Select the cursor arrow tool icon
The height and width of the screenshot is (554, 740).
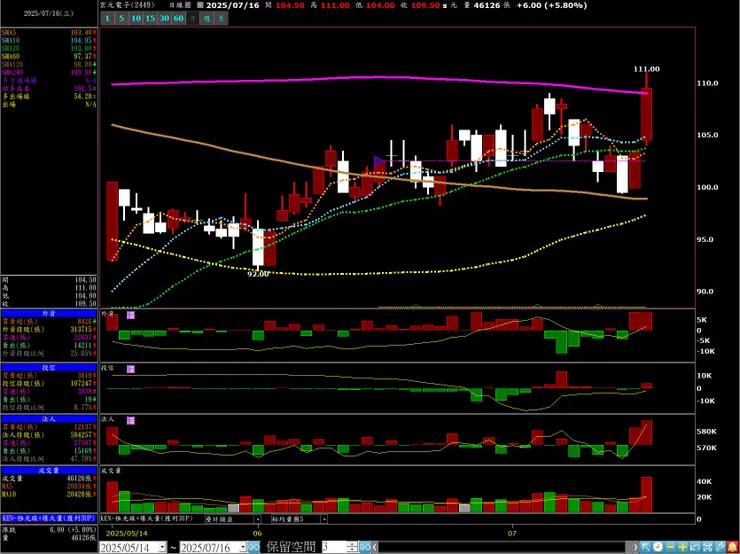(x=645, y=547)
